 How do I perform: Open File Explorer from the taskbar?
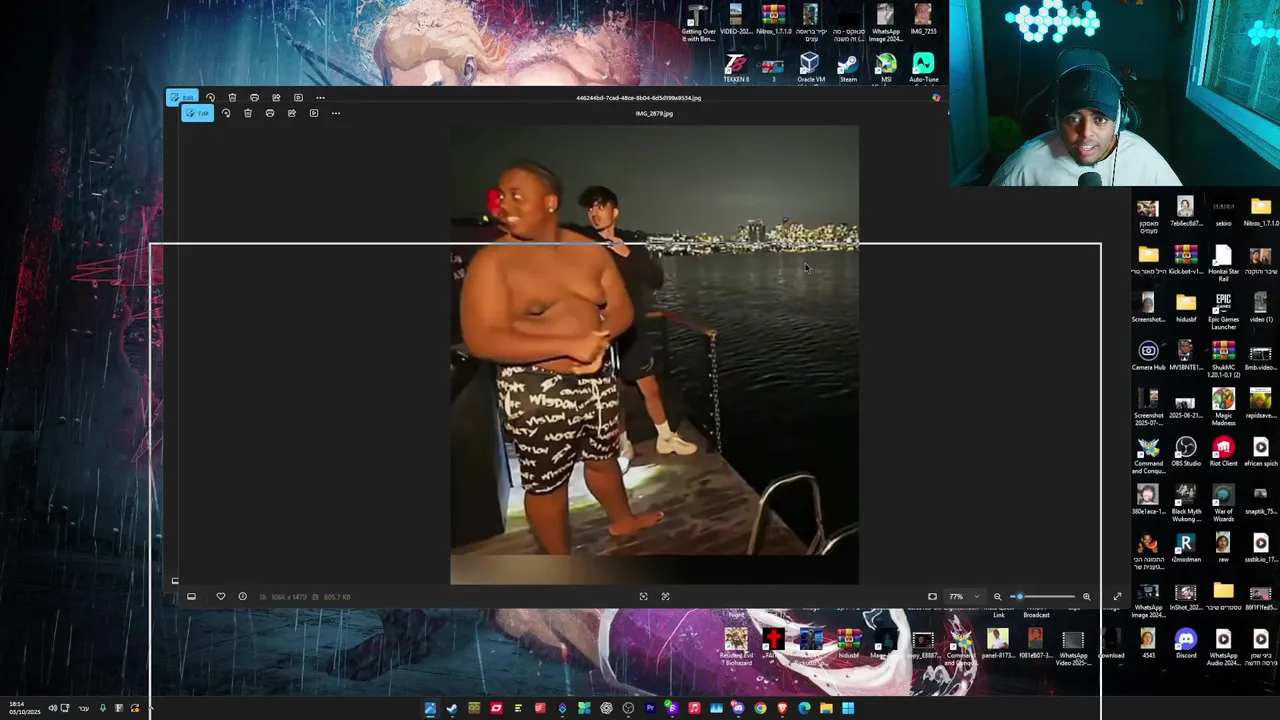[x=826, y=708]
